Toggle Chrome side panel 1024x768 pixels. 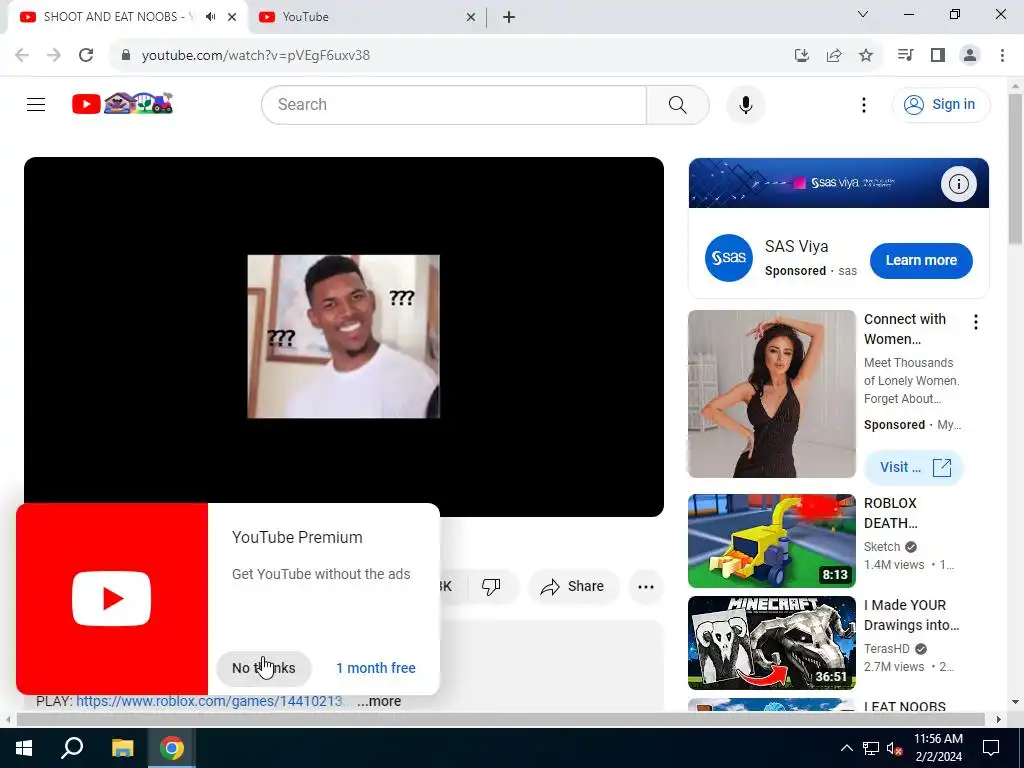click(x=938, y=55)
